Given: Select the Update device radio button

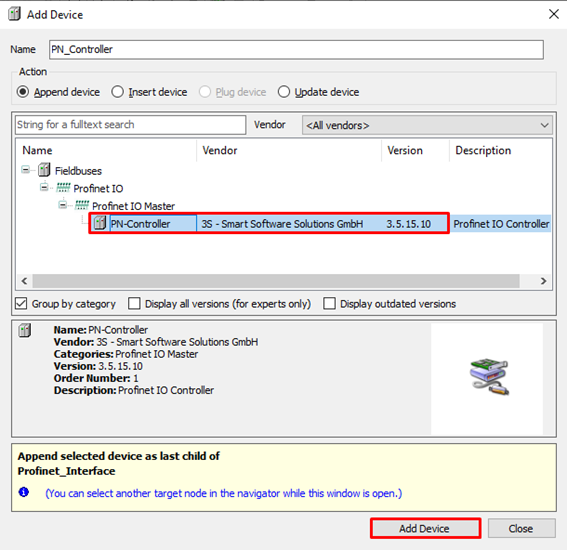Looking at the screenshot, I should pyautogui.click(x=284, y=92).
